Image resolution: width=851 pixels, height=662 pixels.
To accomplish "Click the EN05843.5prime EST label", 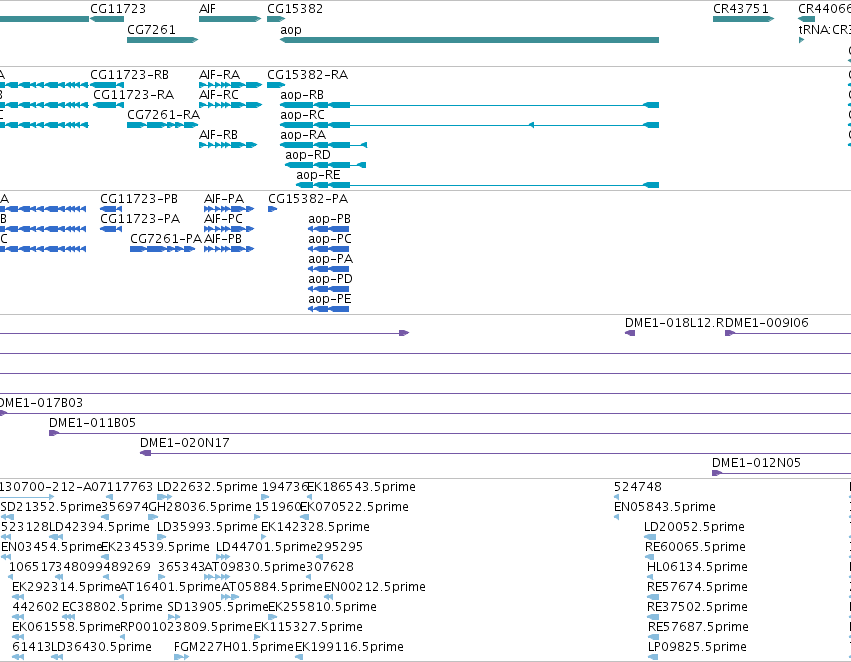I will 664,507.
